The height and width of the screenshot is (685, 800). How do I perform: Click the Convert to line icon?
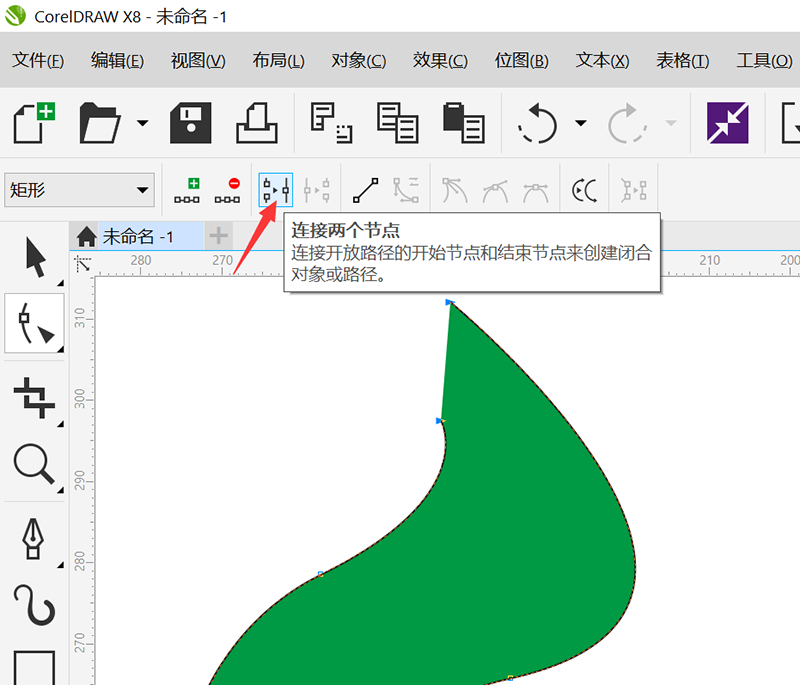(366, 189)
